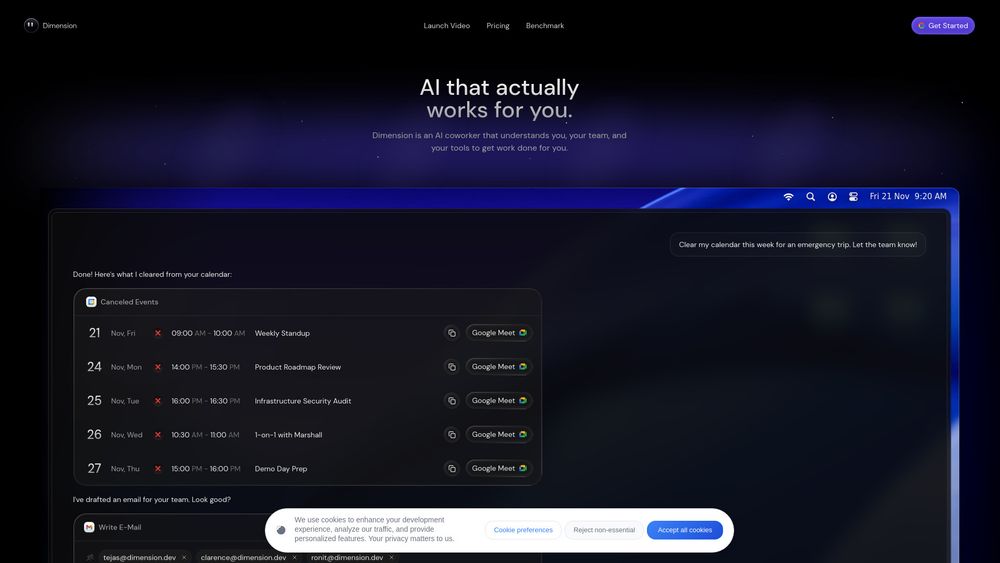The width and height of the screenshot is (1000, 563).
Task: Open Launch Video nav item
Action: pyautogui.click(x=446, y=26)
